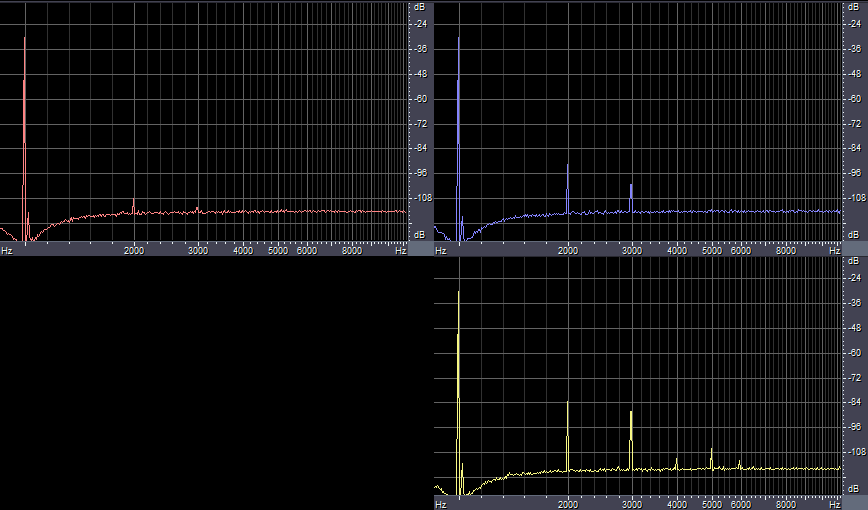The width and height of the screenshot is (868, 510).
Task: Click the yellow graph's 5000 Hz harmonic peak
Action: [x=711, y=459]
